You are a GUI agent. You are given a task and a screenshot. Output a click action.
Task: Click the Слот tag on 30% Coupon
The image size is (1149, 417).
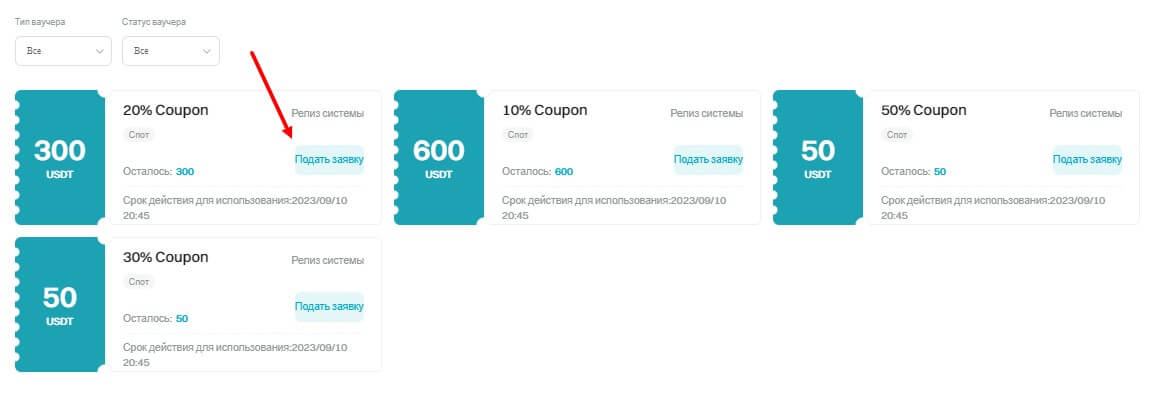[x=139, y=281]
